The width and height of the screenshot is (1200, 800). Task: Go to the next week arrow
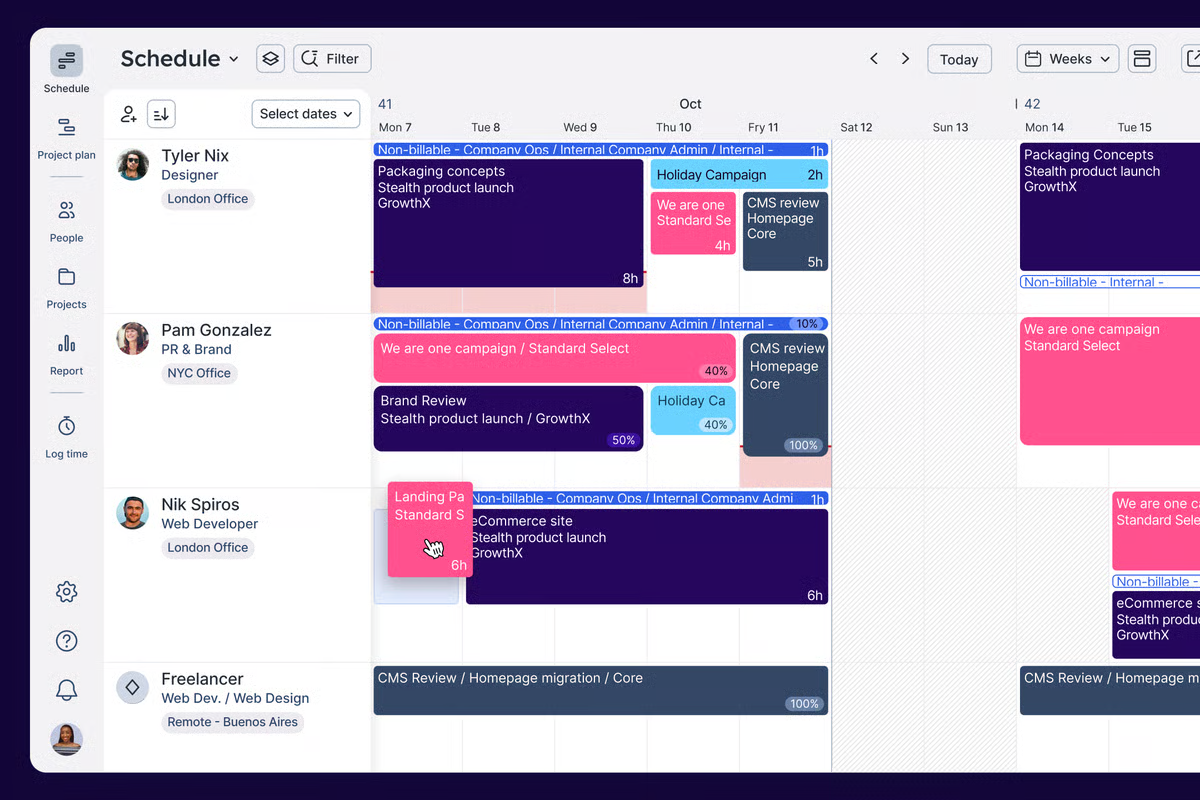pos(905,59)
